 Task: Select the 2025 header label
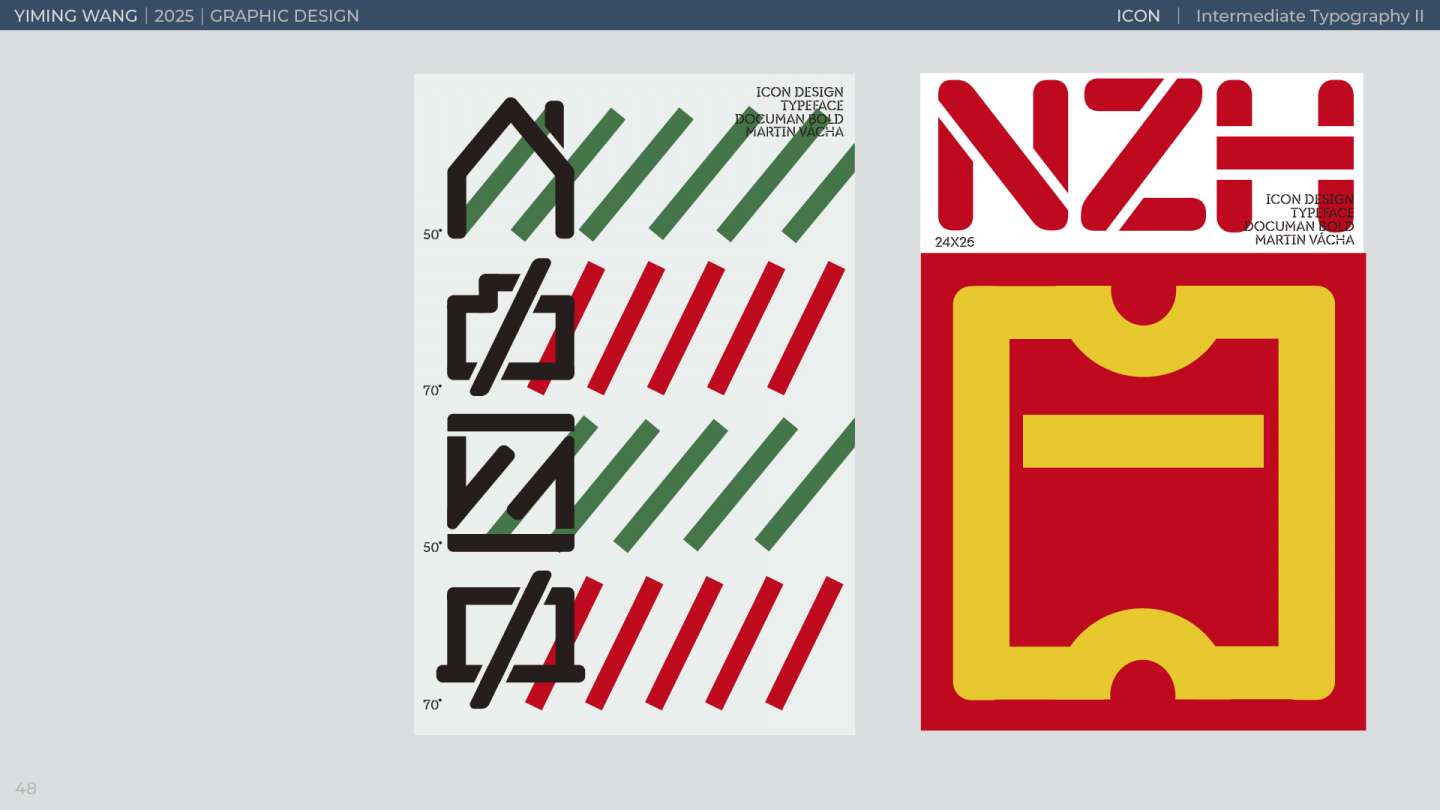point(174,16)
